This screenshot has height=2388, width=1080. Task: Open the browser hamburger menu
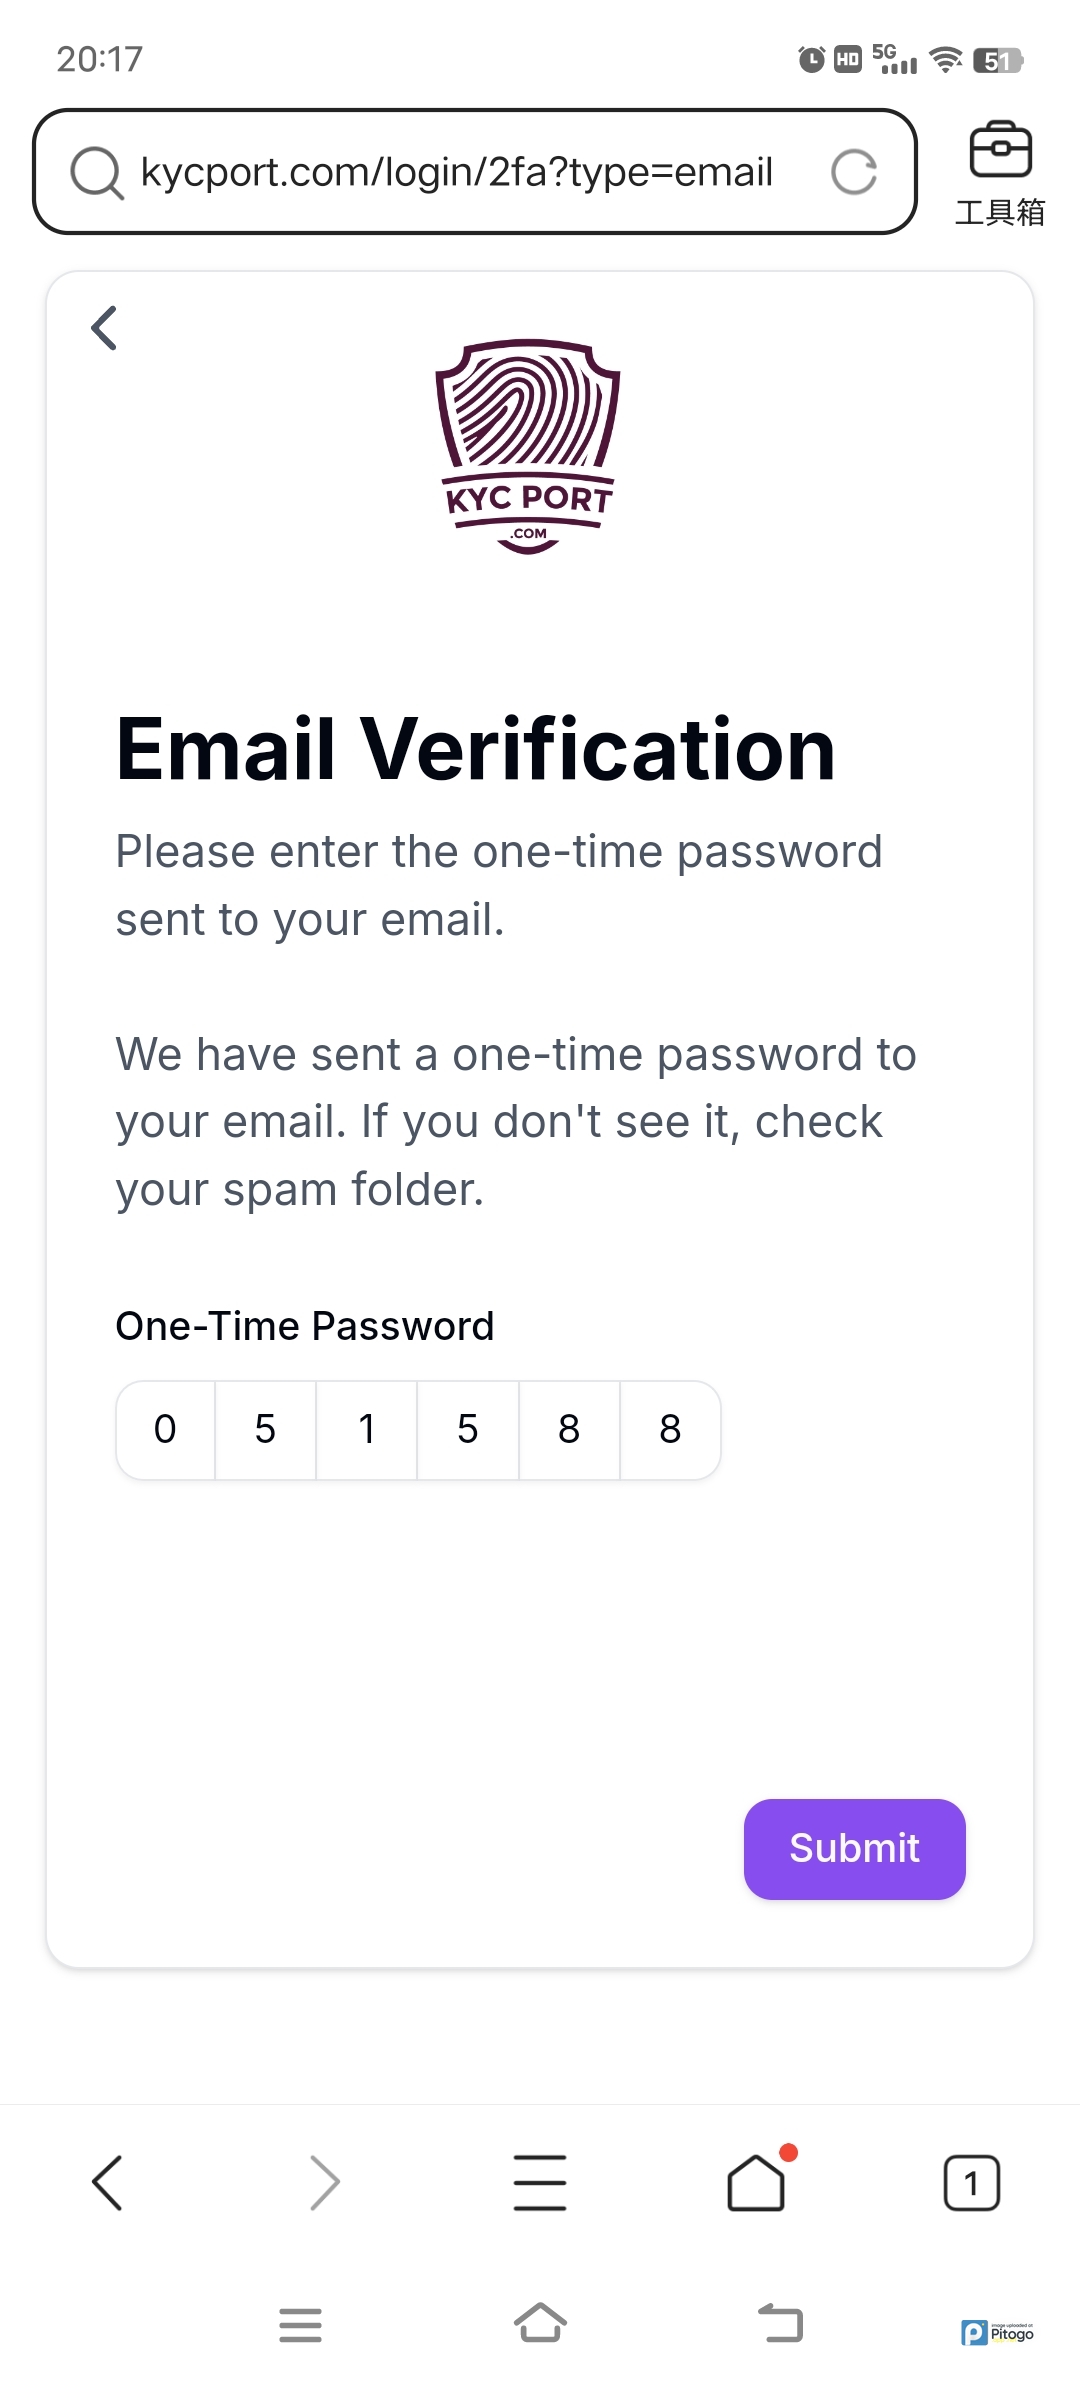[540, 2182]
